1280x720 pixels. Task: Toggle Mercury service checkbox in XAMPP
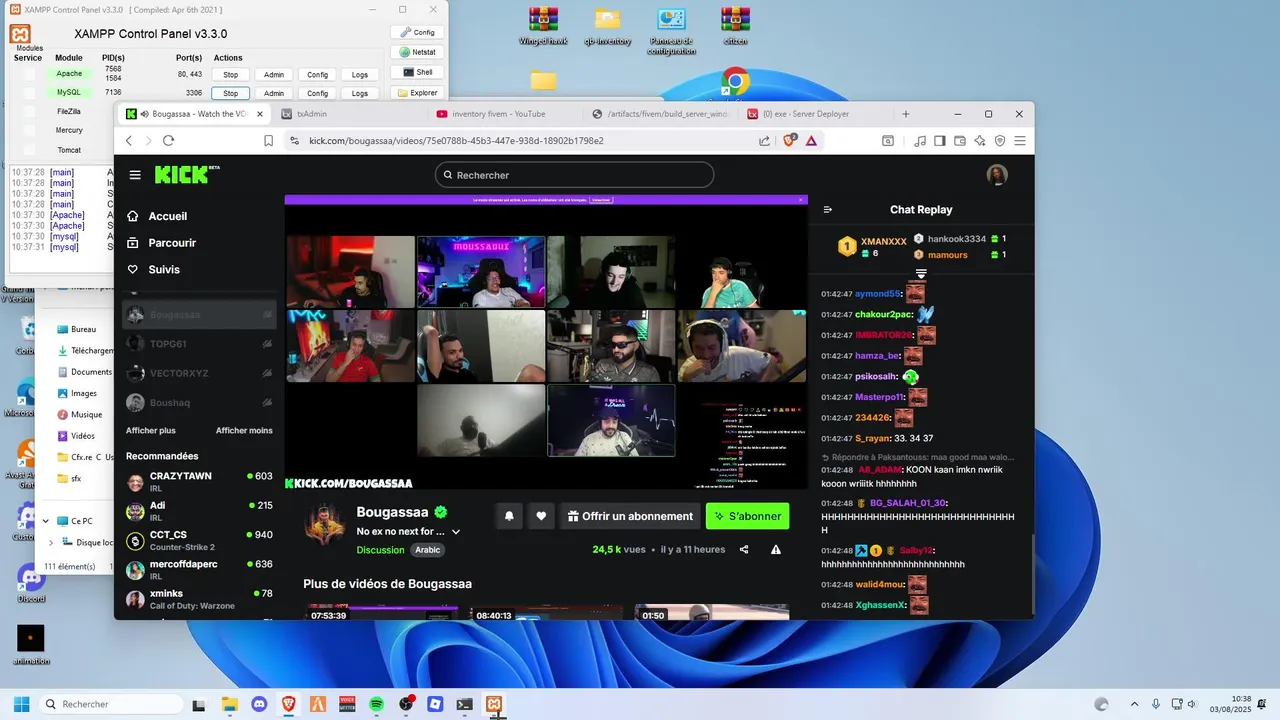[29, 130]
